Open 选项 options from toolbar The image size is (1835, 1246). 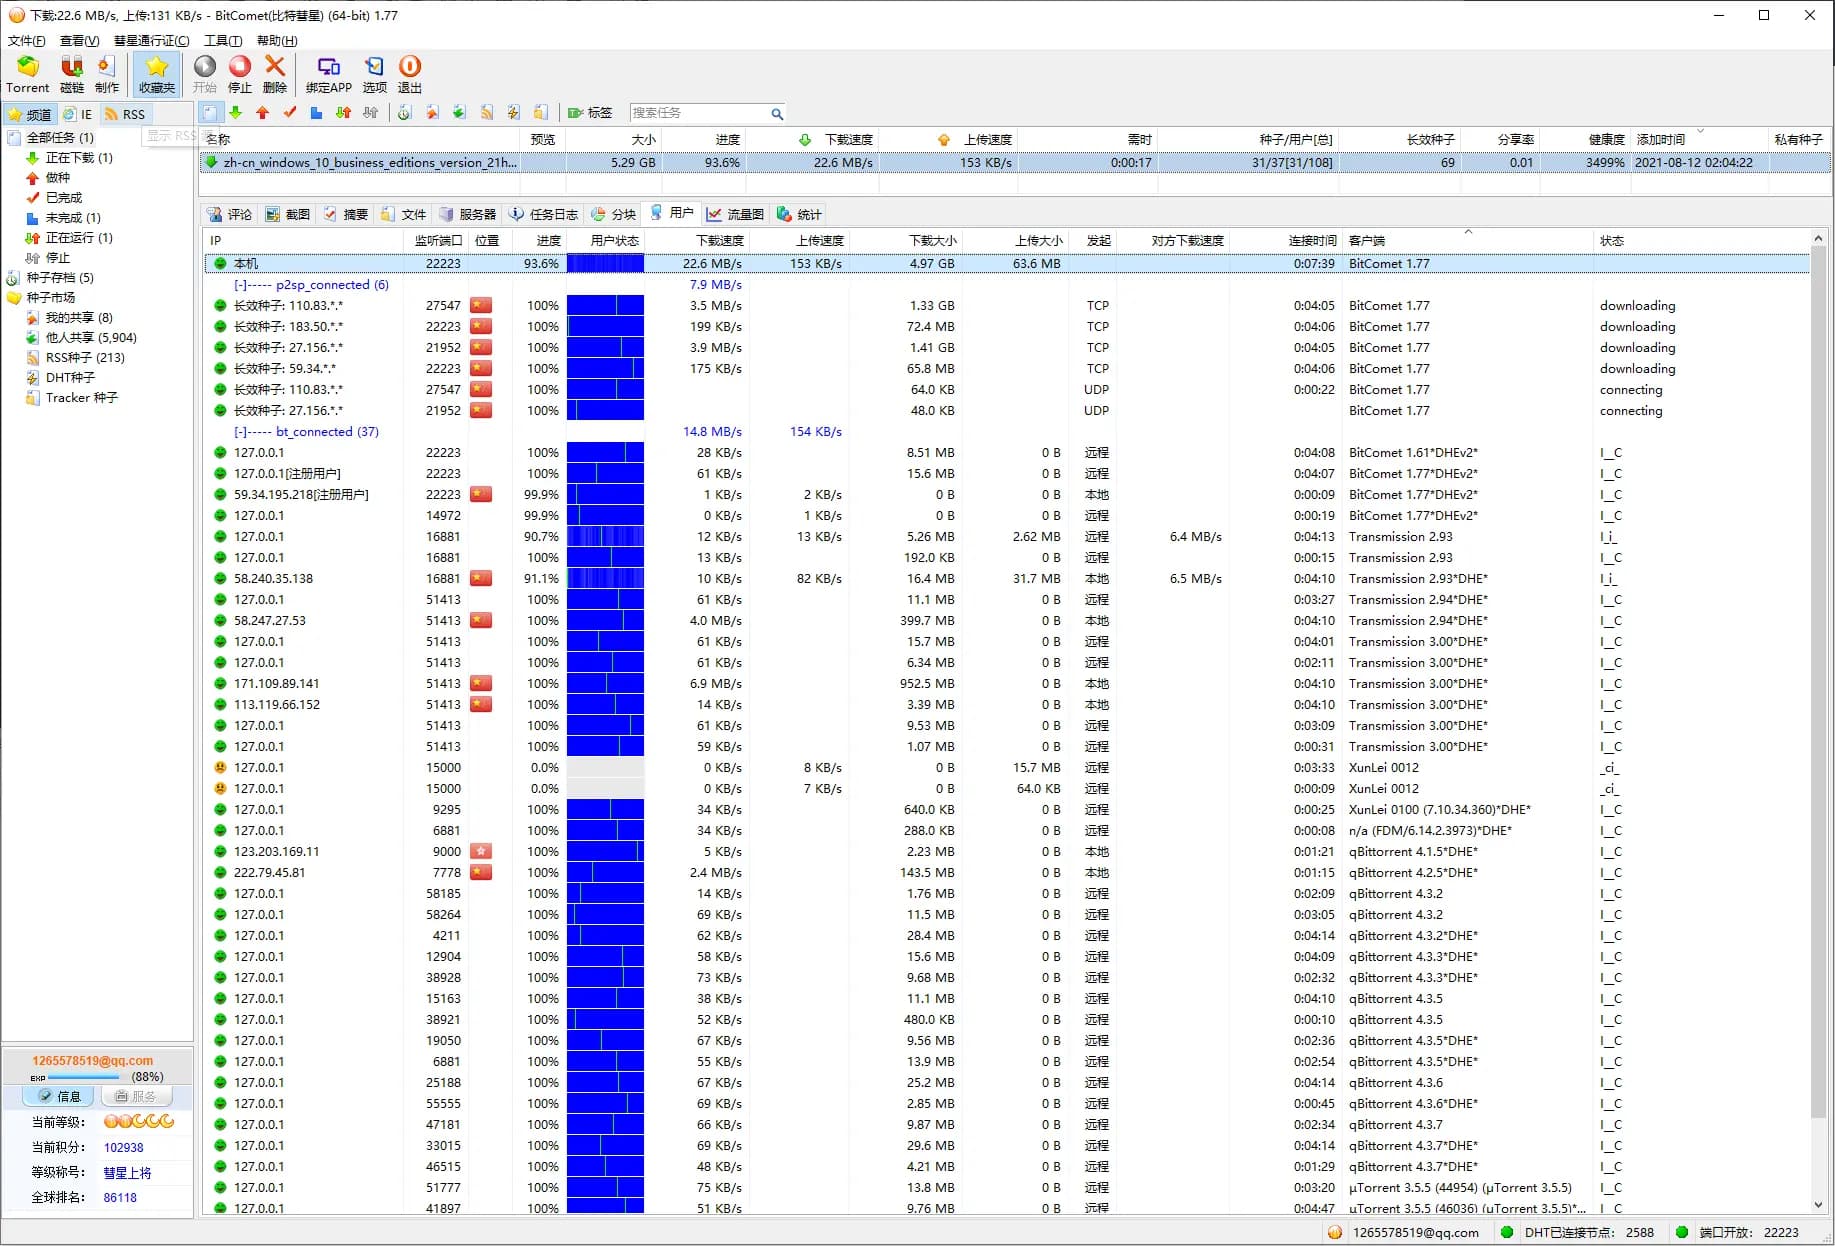pyautogui.click(x=375, y=74)
